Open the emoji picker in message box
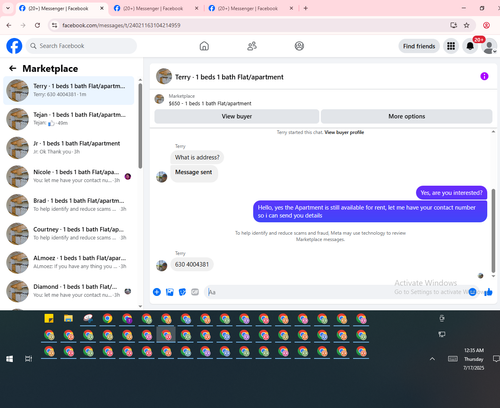The image size is (500, 408). coord(472,292)
